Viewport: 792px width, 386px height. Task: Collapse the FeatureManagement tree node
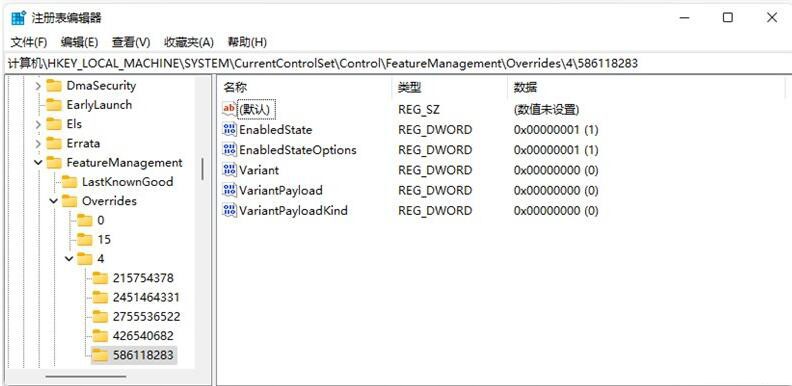pos(38,163)
